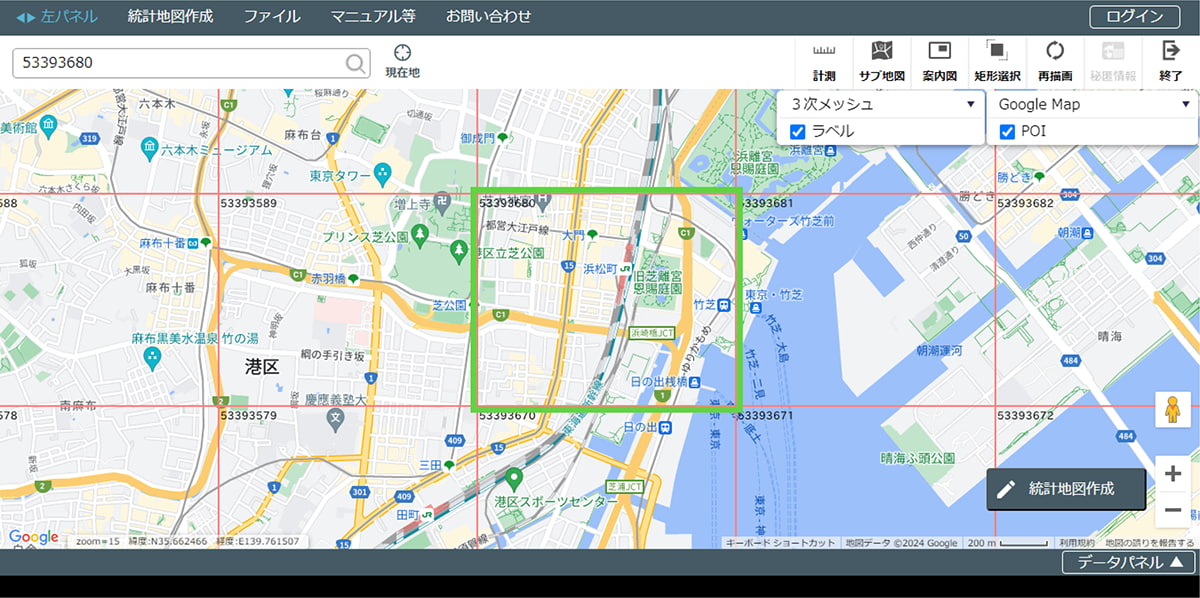
Task: Click the 港区 ward label on the map
Action: (x=262, y=367)
